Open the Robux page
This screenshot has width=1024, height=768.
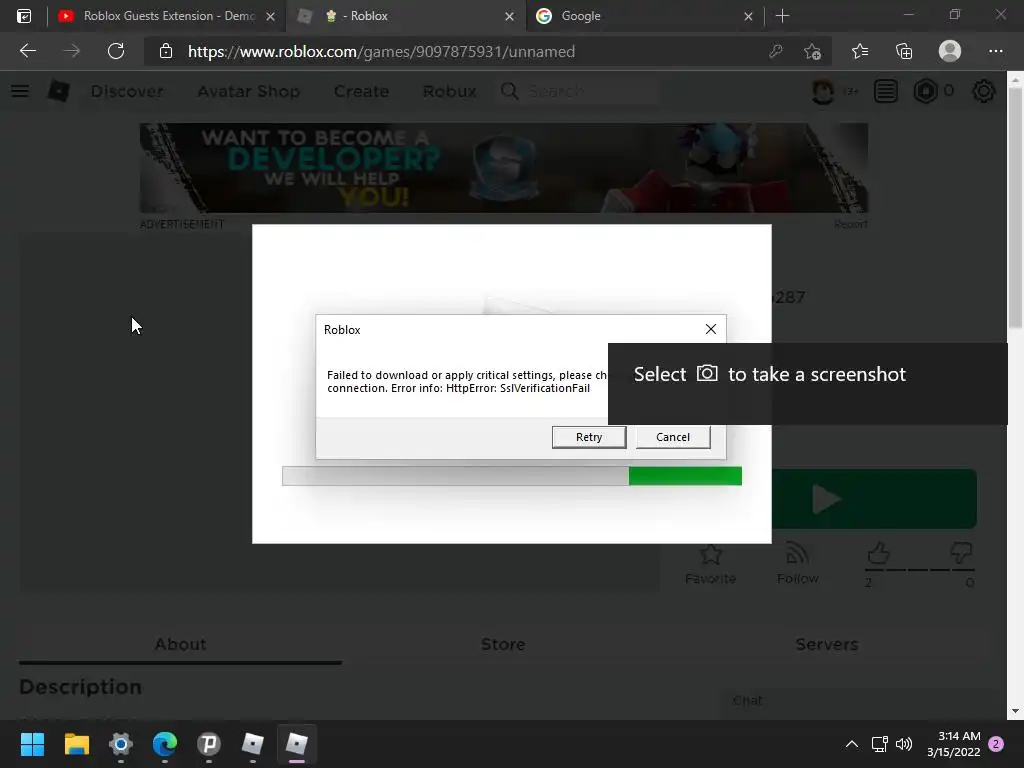449,91
